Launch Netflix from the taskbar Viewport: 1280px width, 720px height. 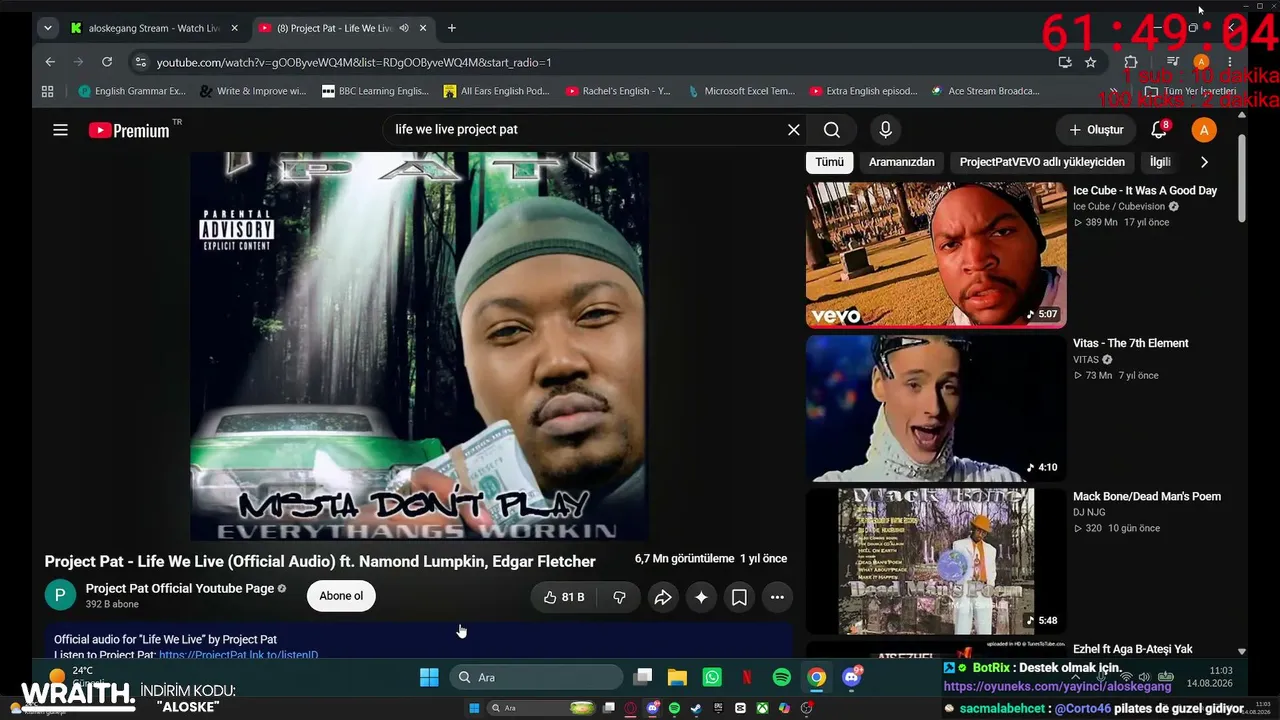tap(747, 678)
